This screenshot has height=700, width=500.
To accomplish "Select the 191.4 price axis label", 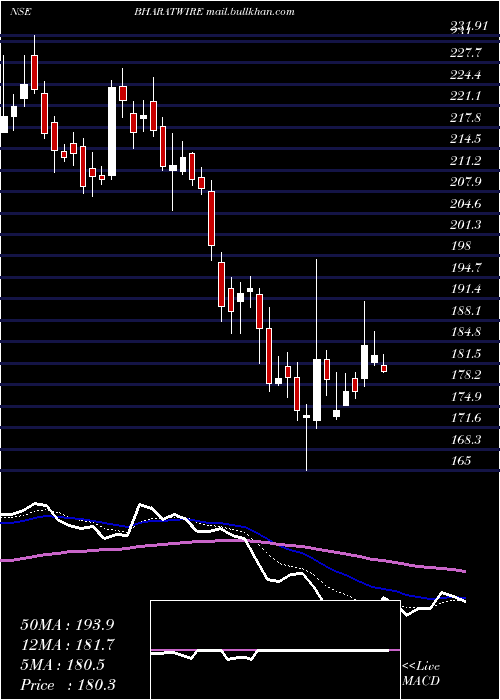I will coord(466,289).
